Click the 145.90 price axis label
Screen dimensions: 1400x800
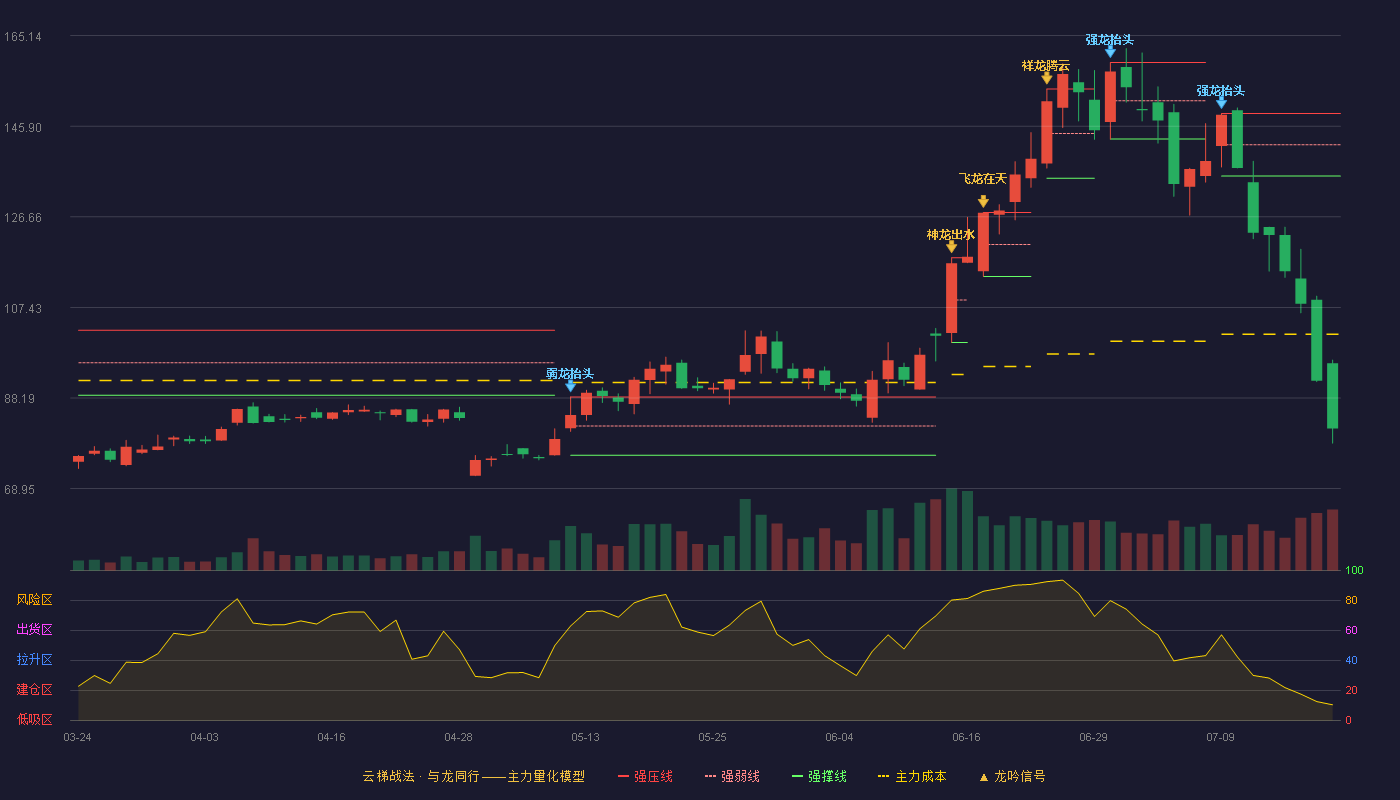tap(22, 127)
